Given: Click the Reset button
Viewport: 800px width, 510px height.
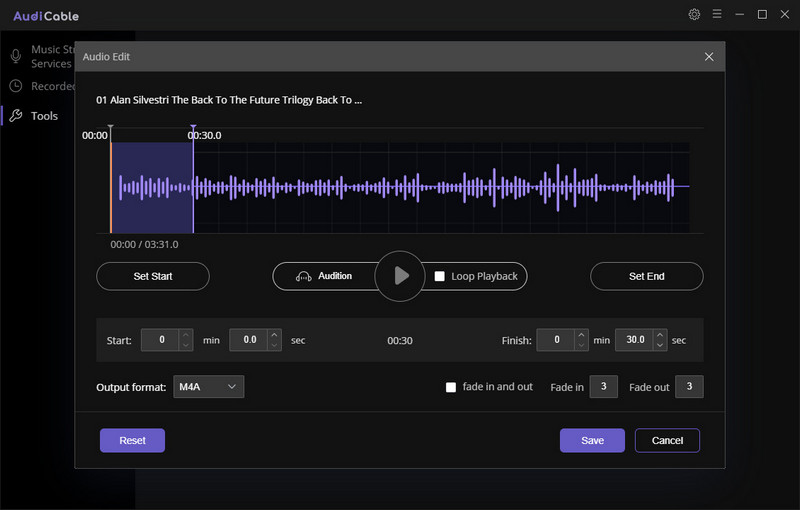Looking at the screenshot, I should pyautogui.click(x=132, y=441).
